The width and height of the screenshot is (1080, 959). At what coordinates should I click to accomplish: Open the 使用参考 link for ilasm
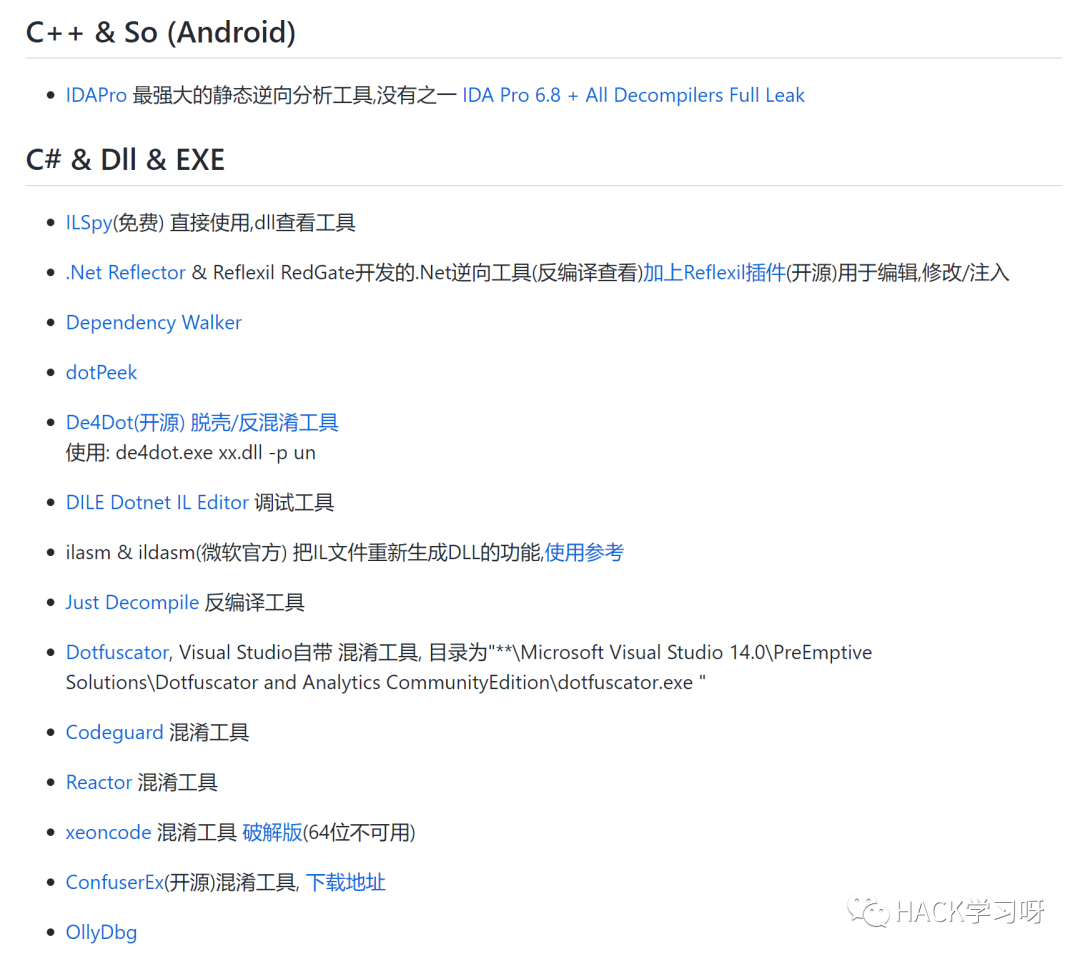(x=584, y=553)
